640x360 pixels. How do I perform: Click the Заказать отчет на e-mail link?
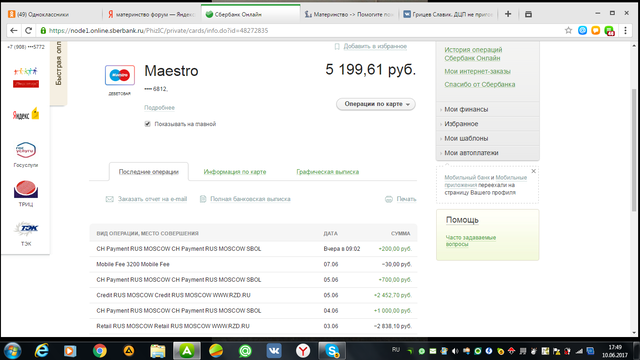[152, 199]
